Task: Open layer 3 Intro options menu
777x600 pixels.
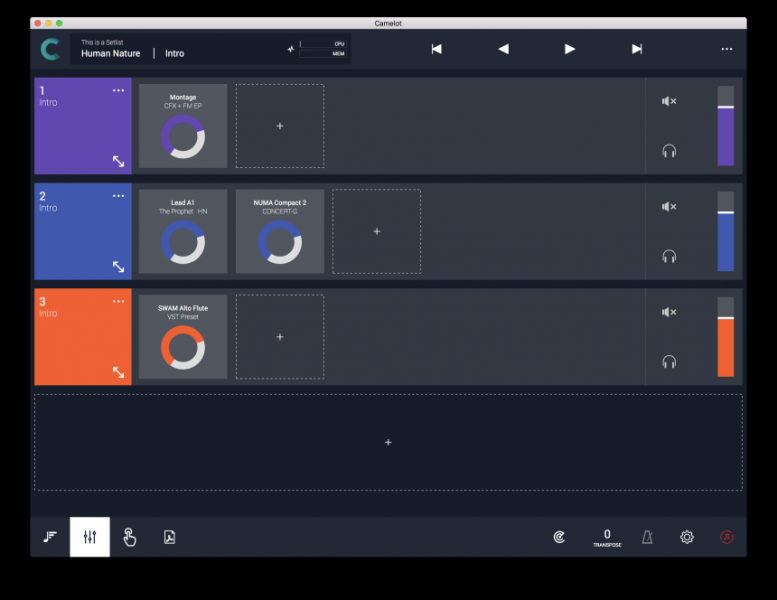Action: 118,301
